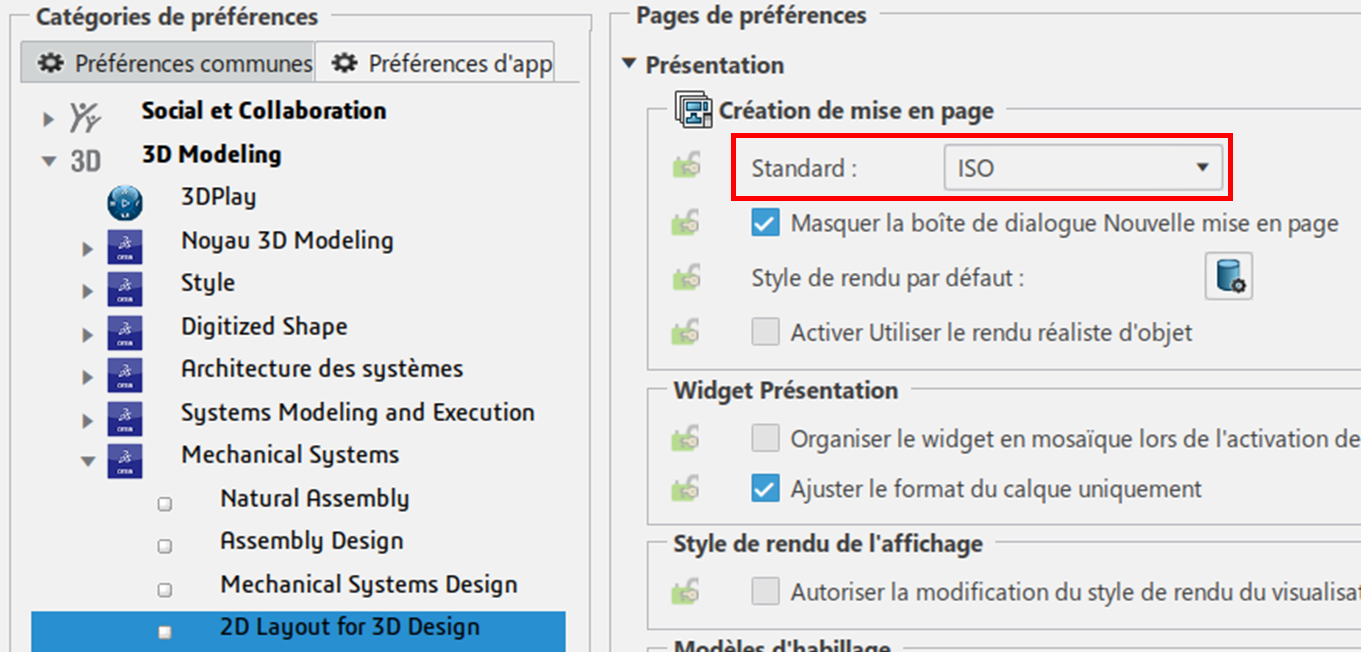Check Organiser le widget en mosaïque
The image size is (1361, 652).
pyautogui.click(x=765, y=438)
